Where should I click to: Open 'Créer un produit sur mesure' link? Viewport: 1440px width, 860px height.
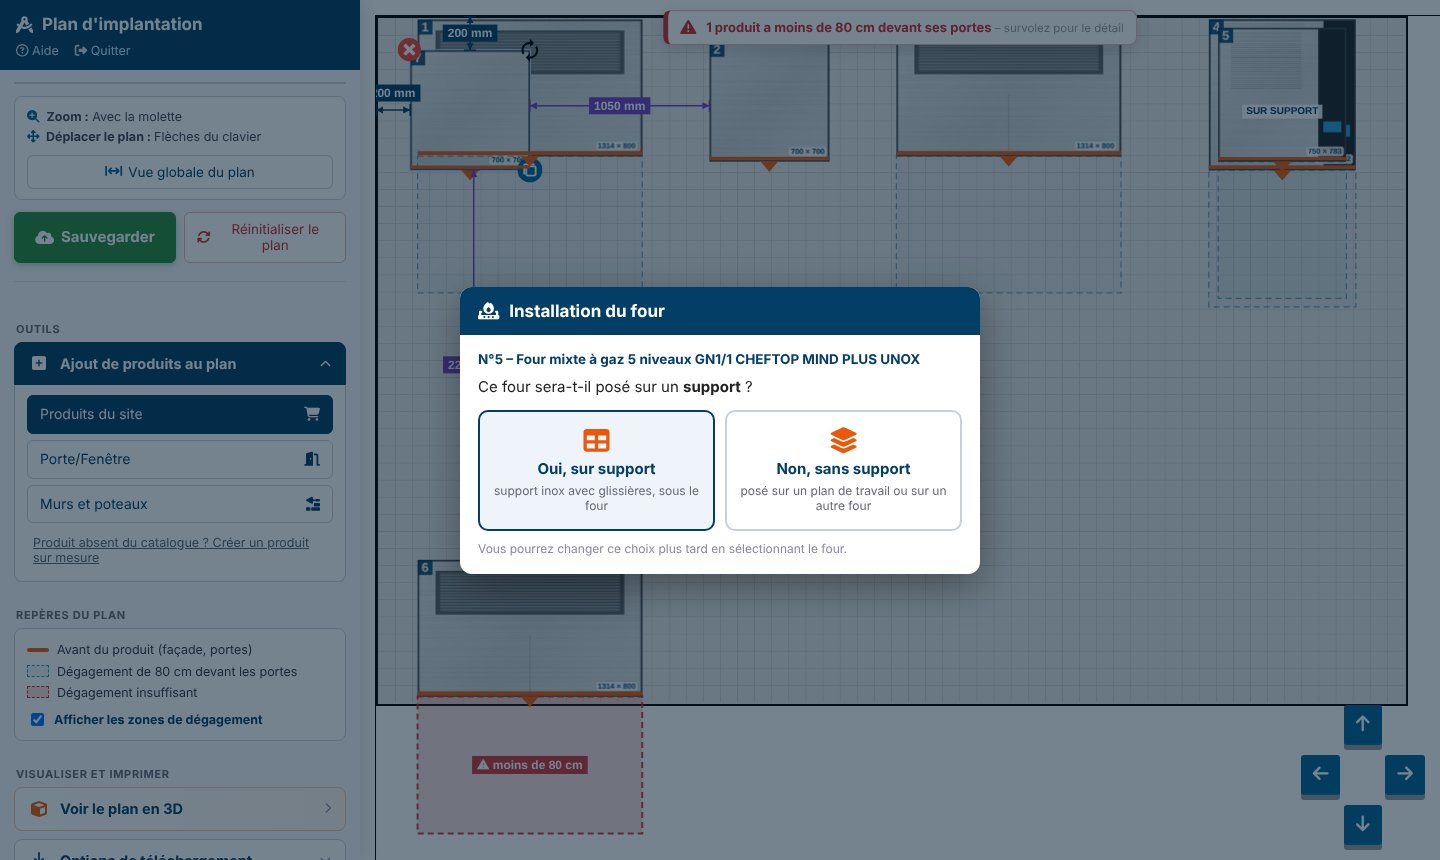[x=171, y=550]
